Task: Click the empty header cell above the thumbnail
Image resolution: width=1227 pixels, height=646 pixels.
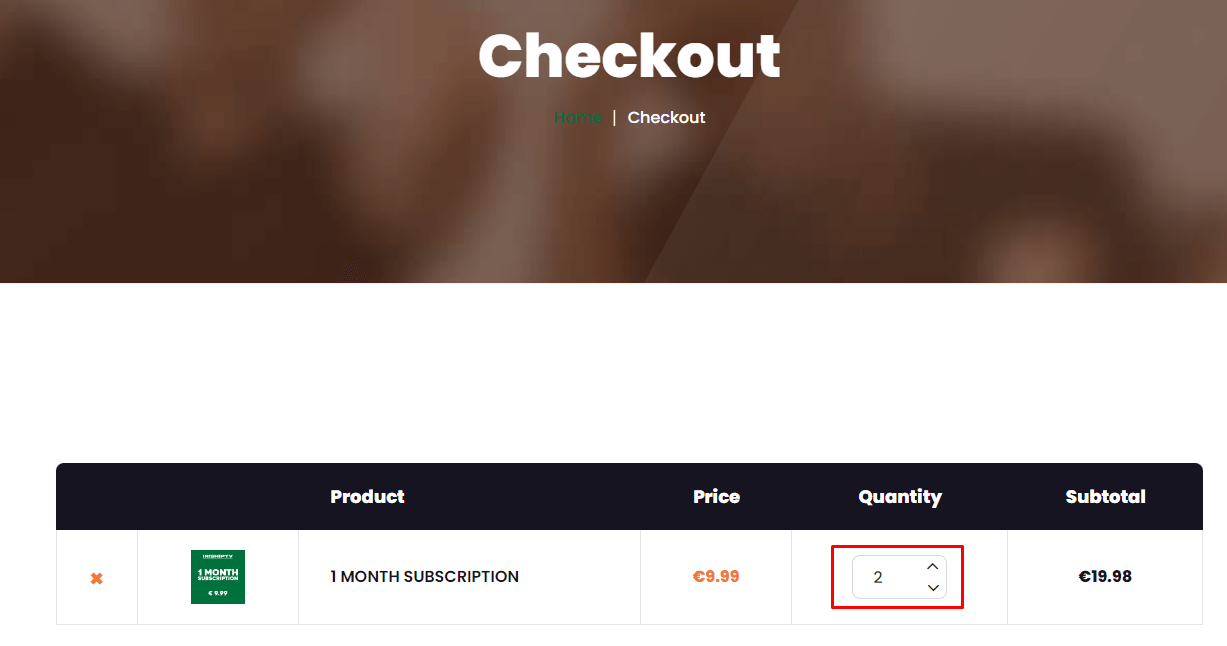Action: (x=218, y=497)
